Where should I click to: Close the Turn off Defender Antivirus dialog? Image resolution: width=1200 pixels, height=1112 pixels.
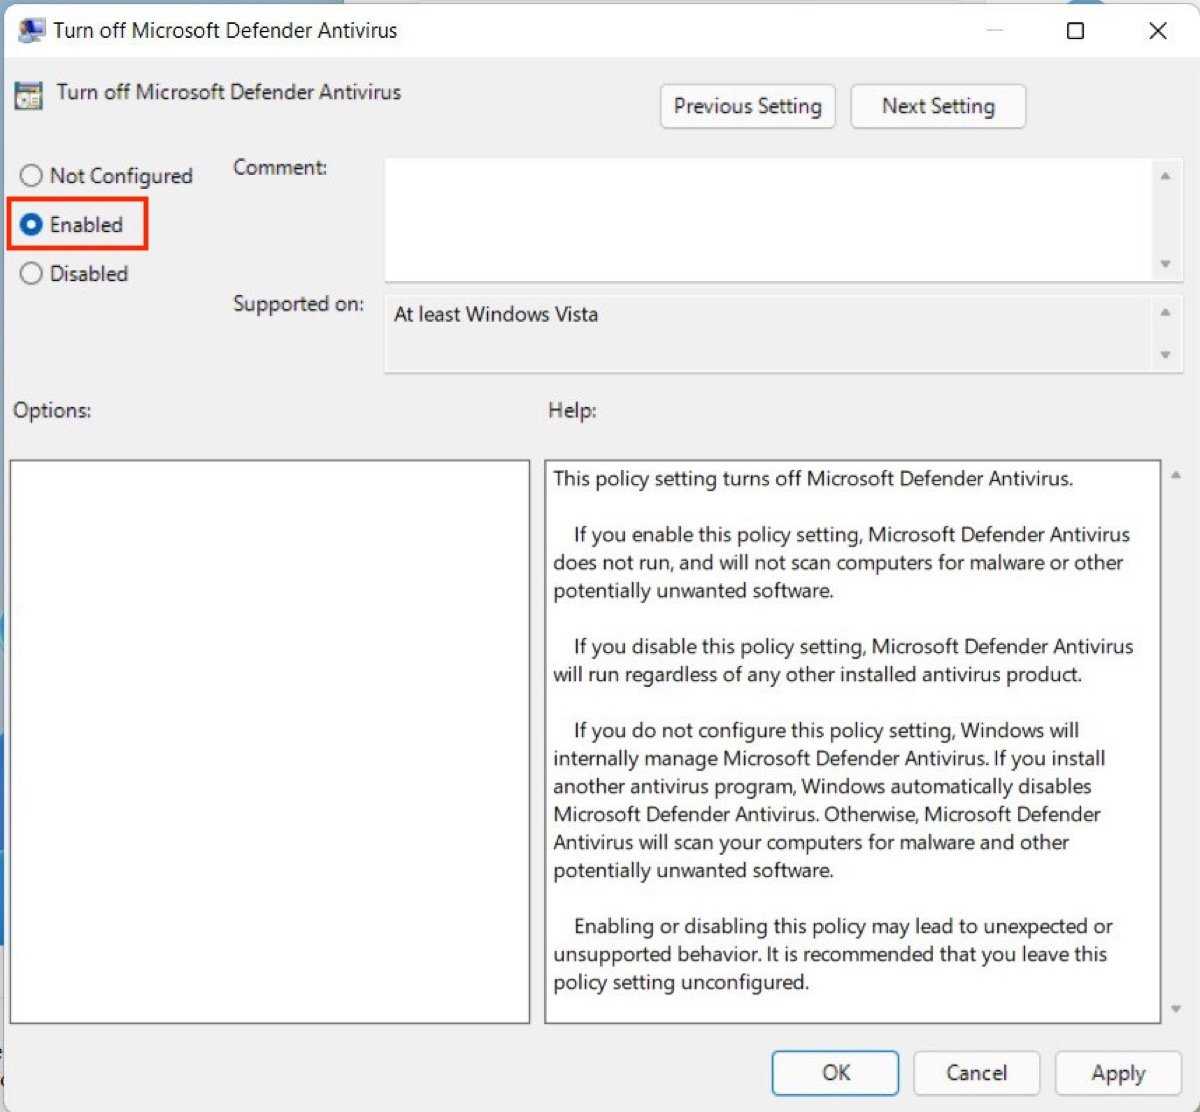[1157, 31]
